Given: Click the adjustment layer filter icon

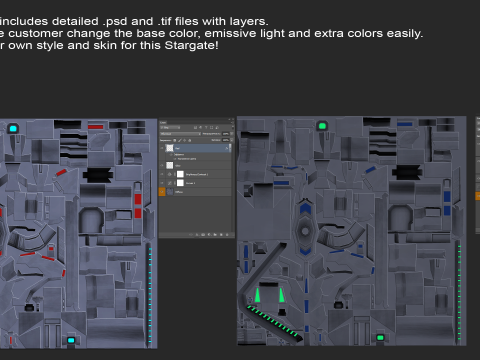Looking at the screenshot, I should (201, 127).
